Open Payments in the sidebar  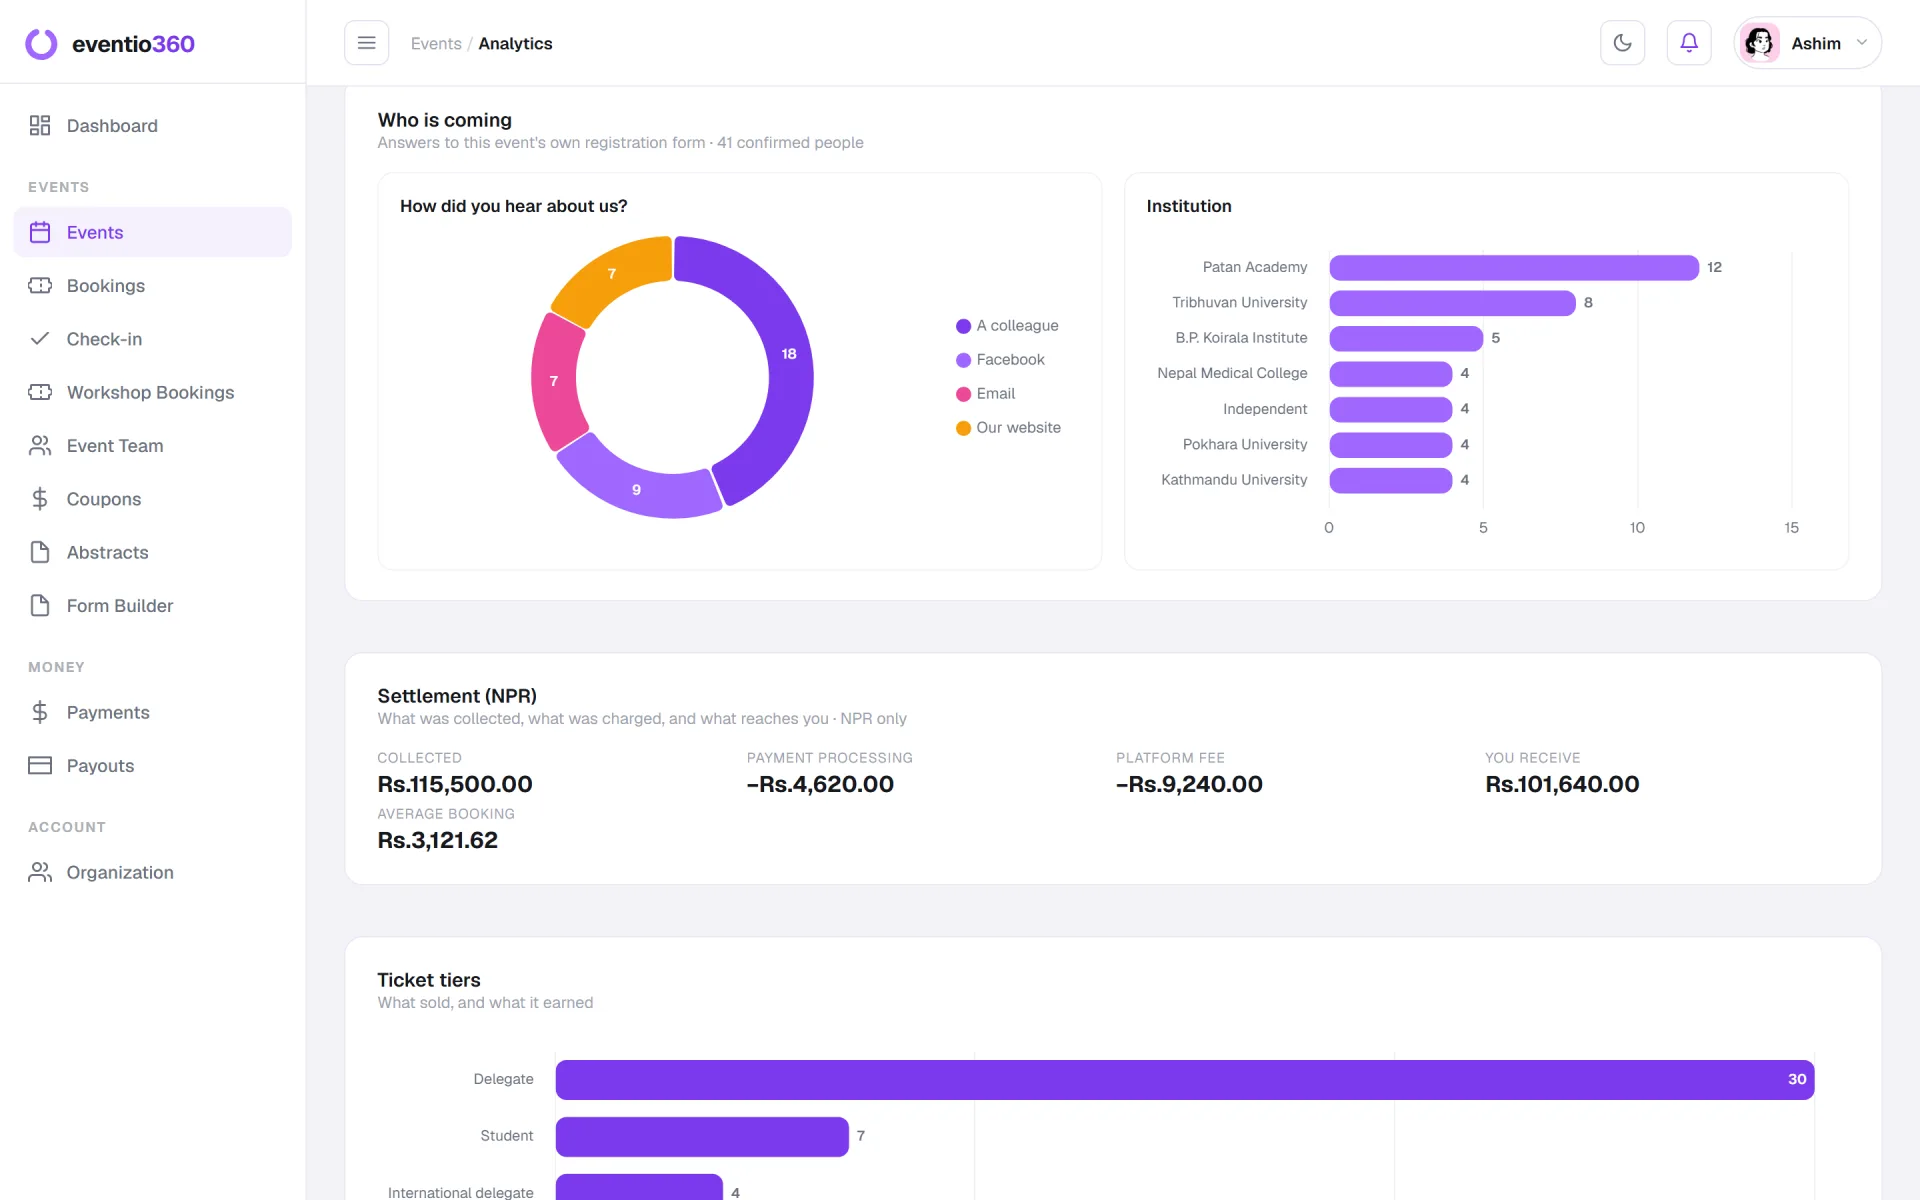[x=152, y=712]
